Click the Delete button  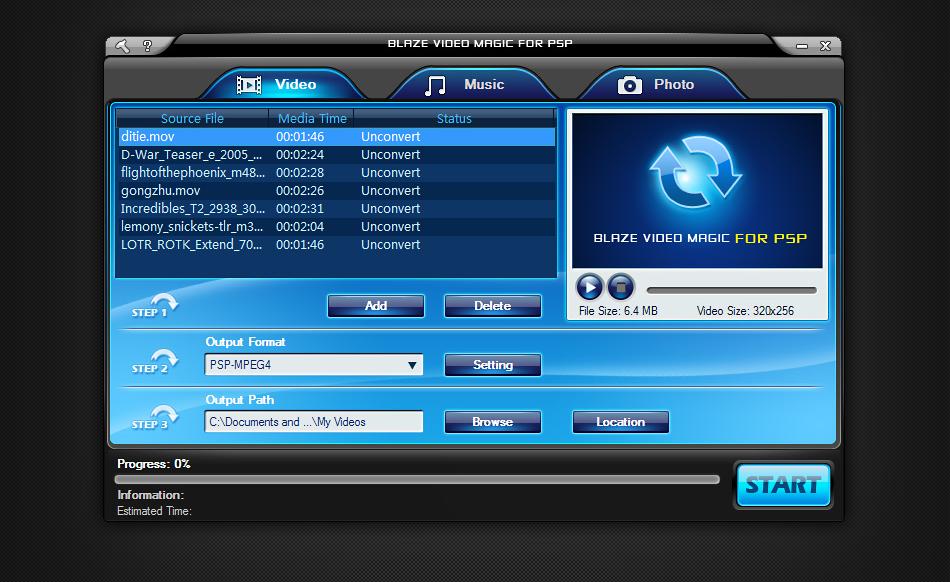click(x=492, y=306)
